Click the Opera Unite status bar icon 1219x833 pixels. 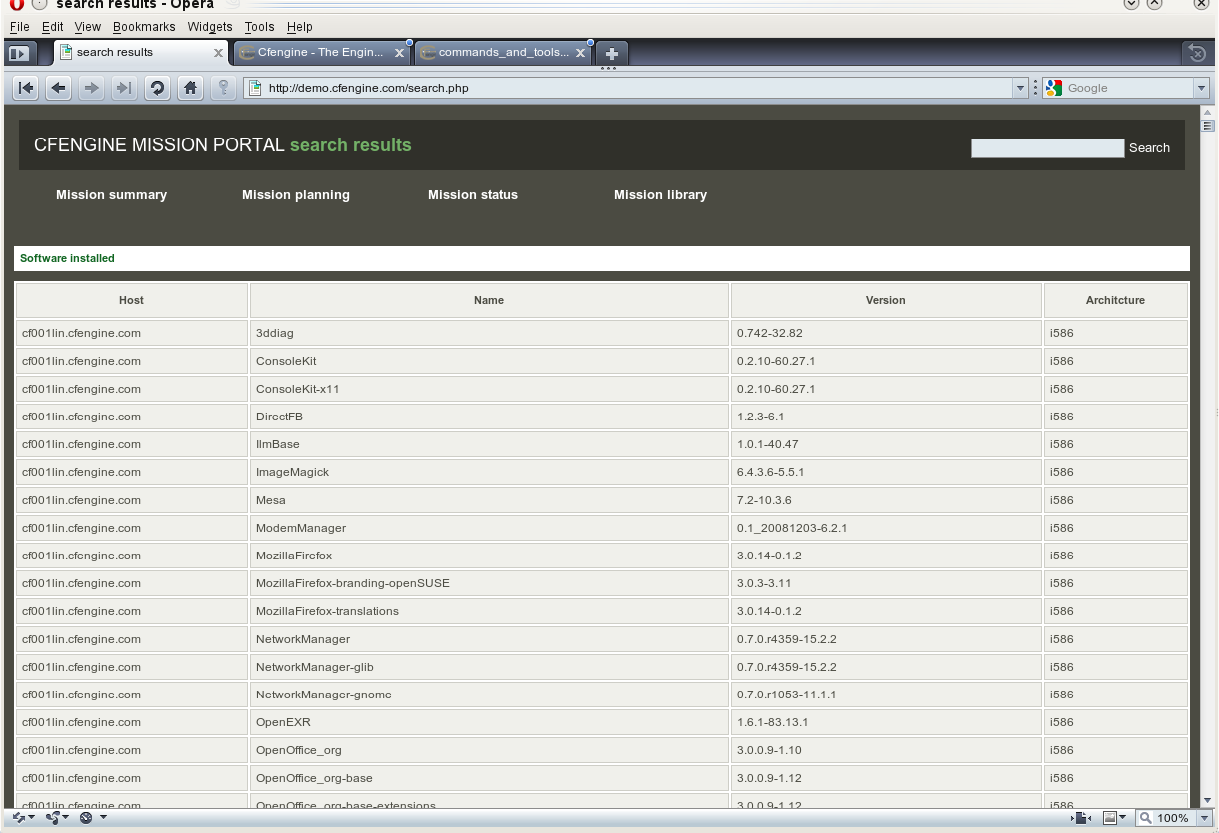[x=52, y=818]
